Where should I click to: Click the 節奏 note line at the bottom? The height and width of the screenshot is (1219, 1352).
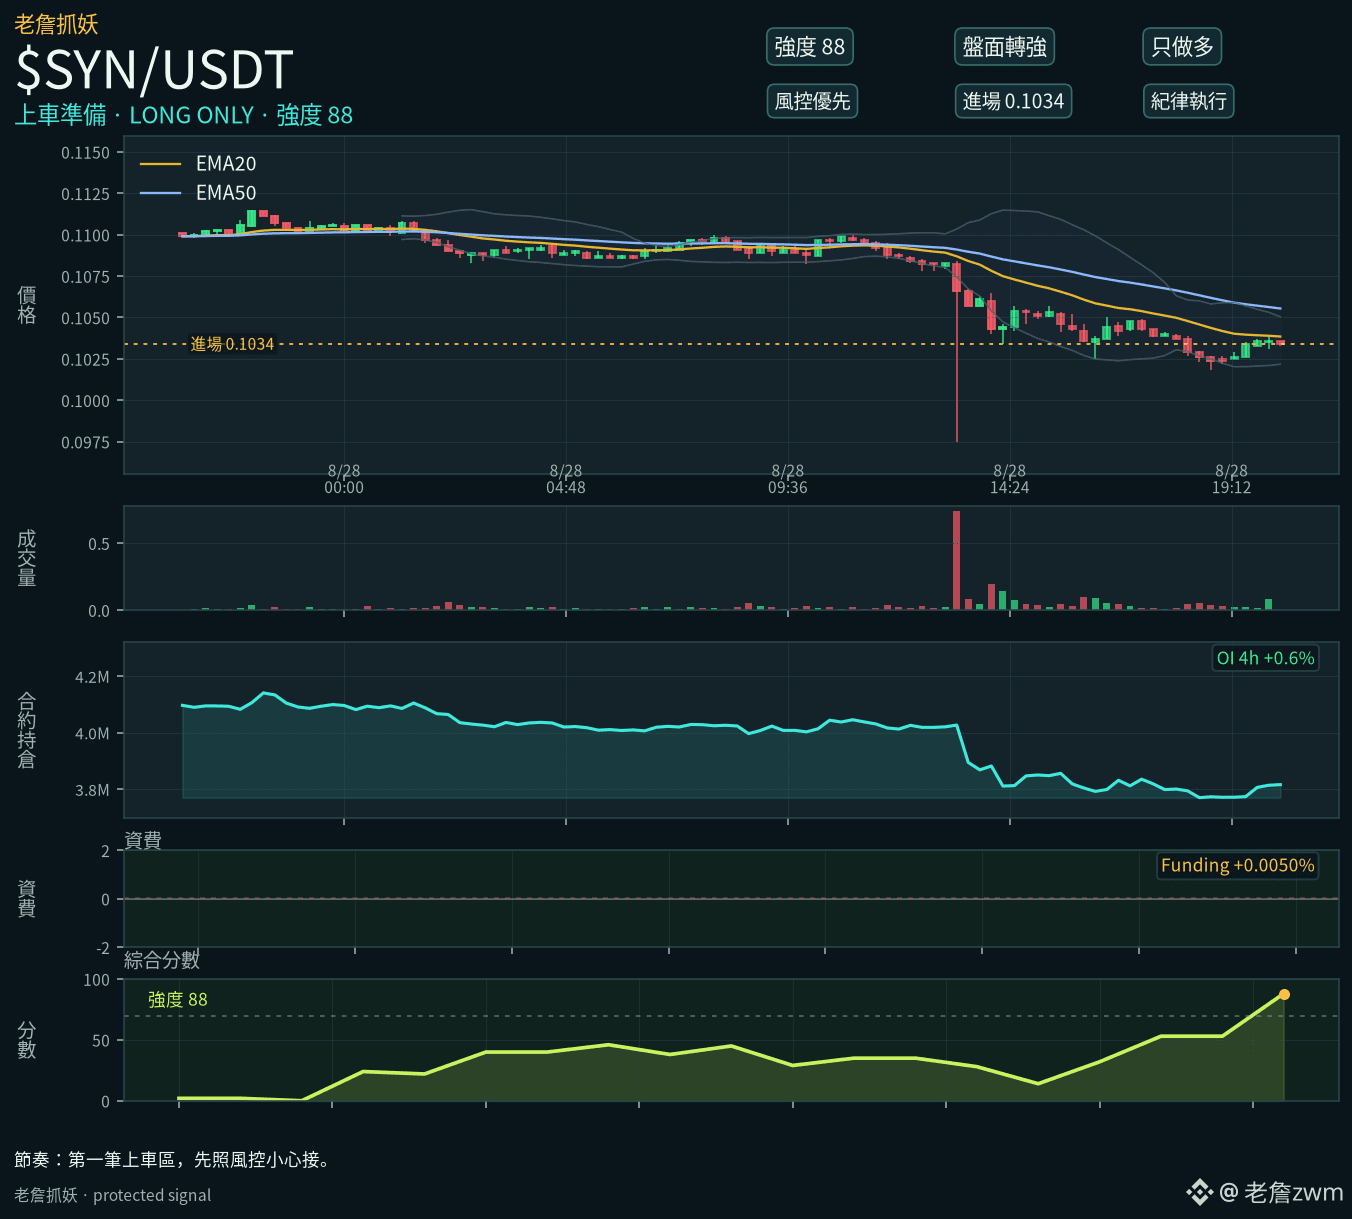(x=173, y=1160)
